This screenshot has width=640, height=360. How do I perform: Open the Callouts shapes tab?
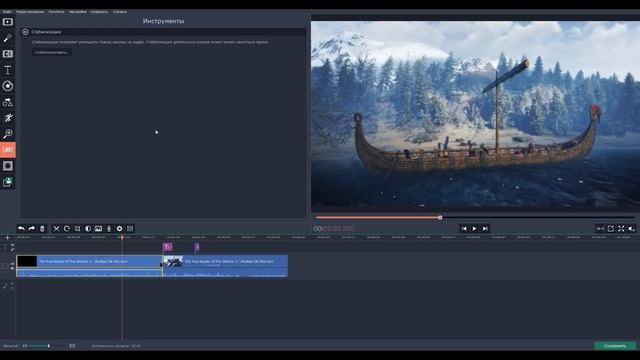click(x=8, y=102)
